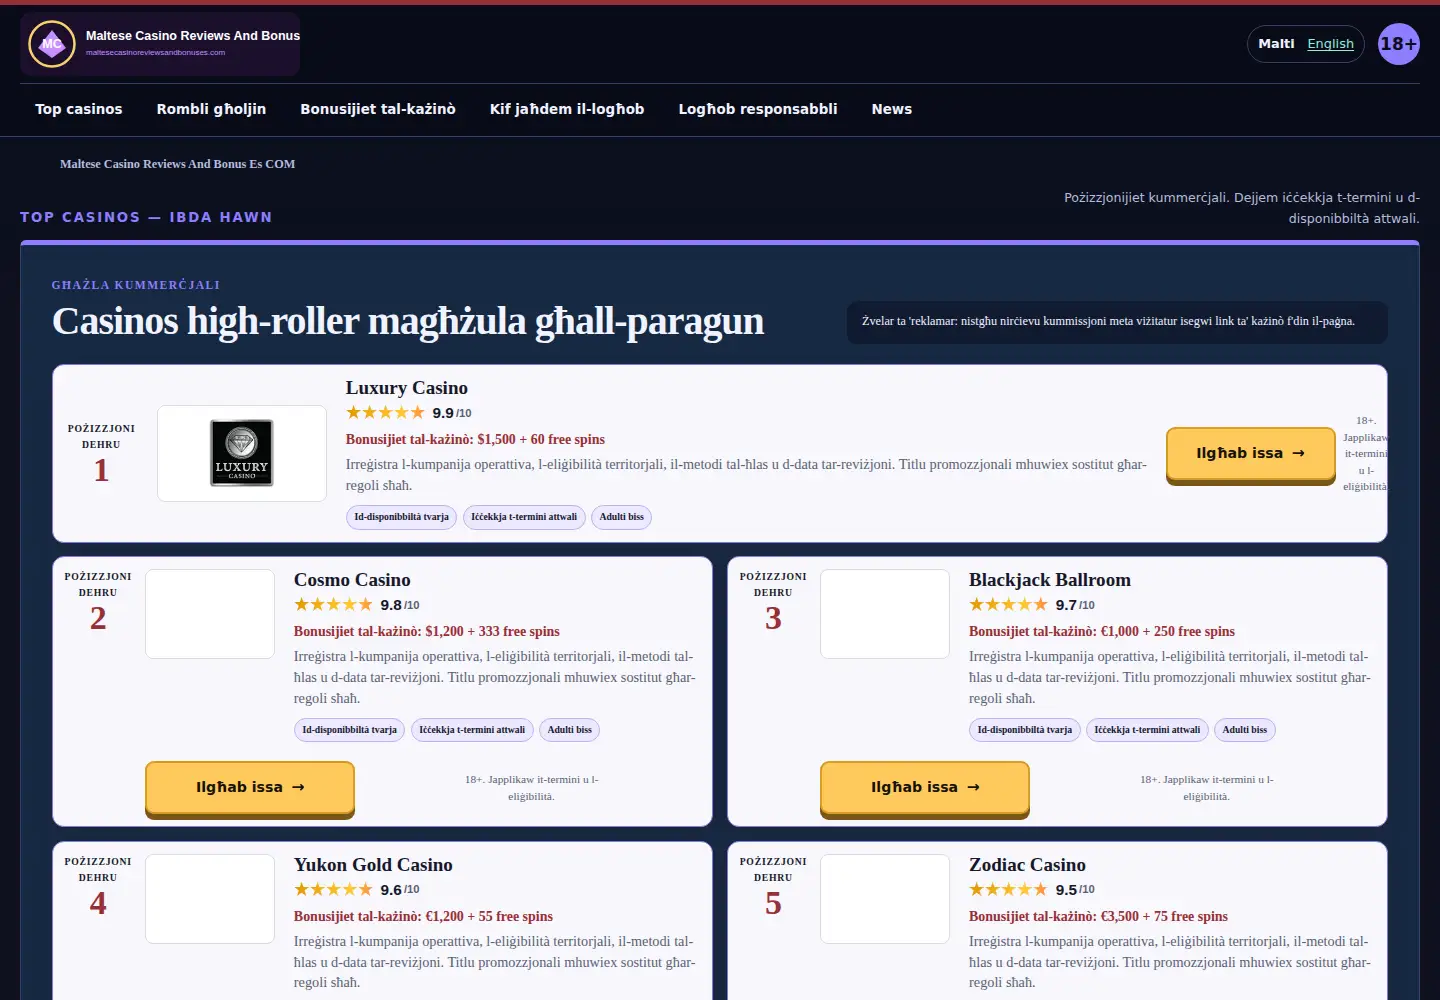
Task: Switch language to English
Action: (x=1330, y=44)
